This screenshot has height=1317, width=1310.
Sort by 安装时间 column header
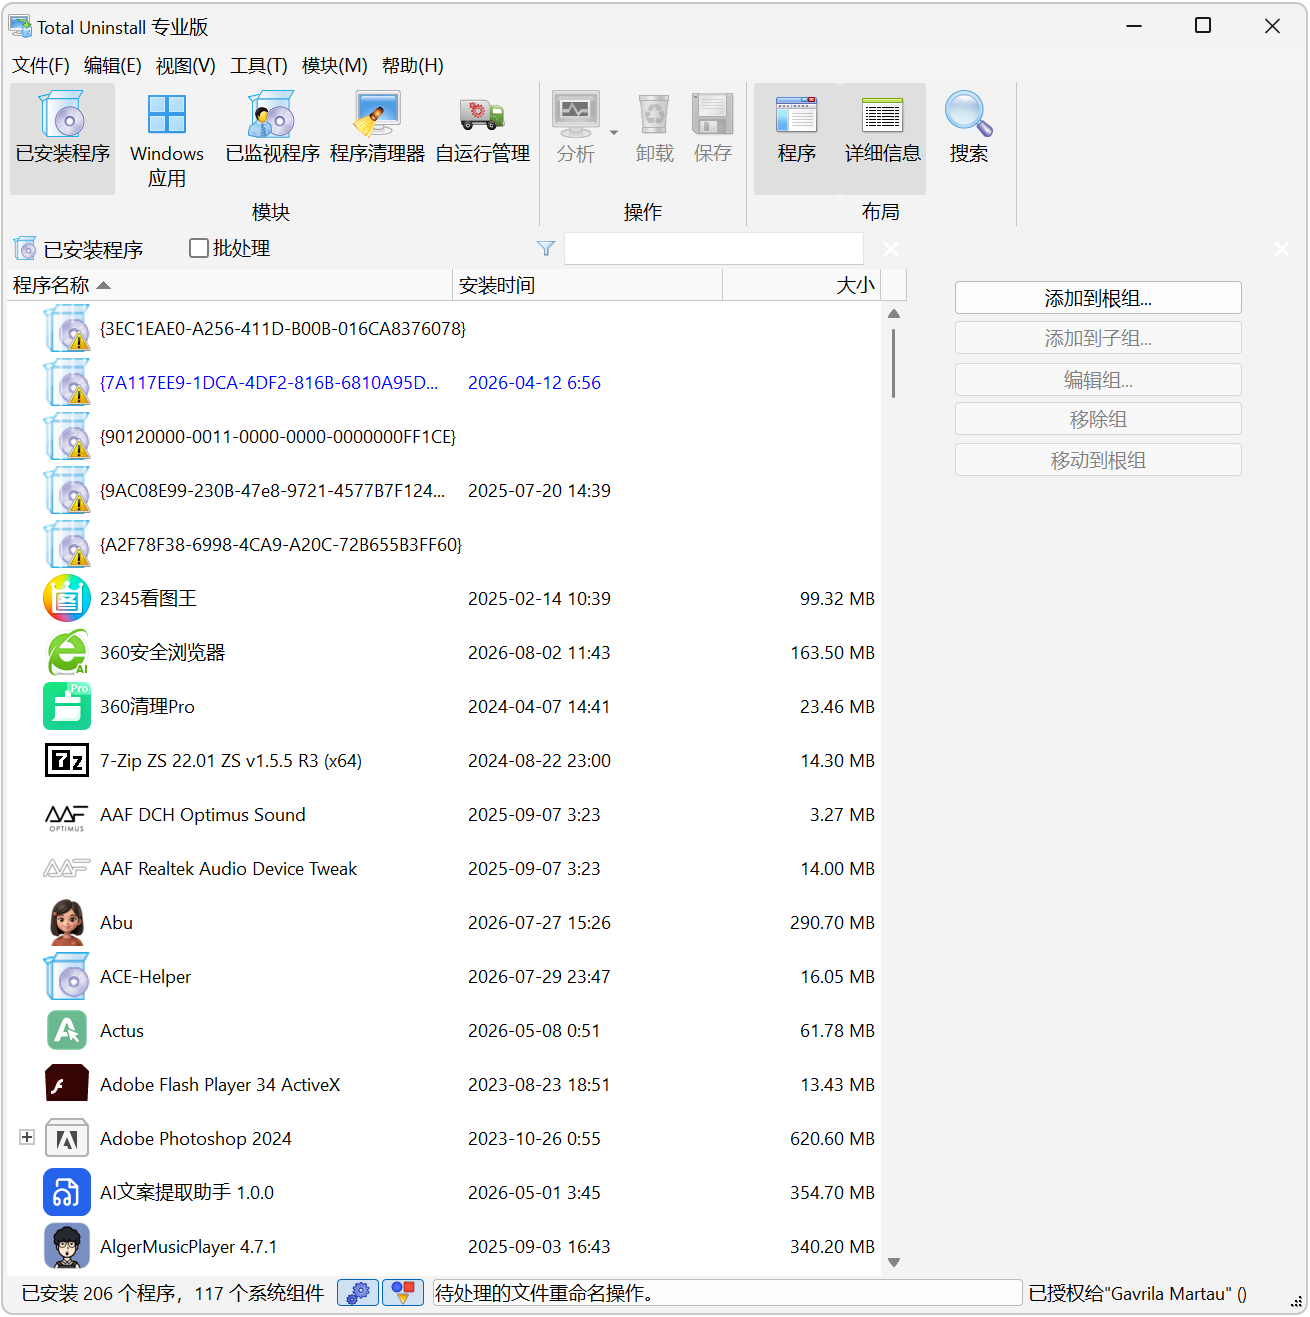pyautogui.click(x=588, y=285)
